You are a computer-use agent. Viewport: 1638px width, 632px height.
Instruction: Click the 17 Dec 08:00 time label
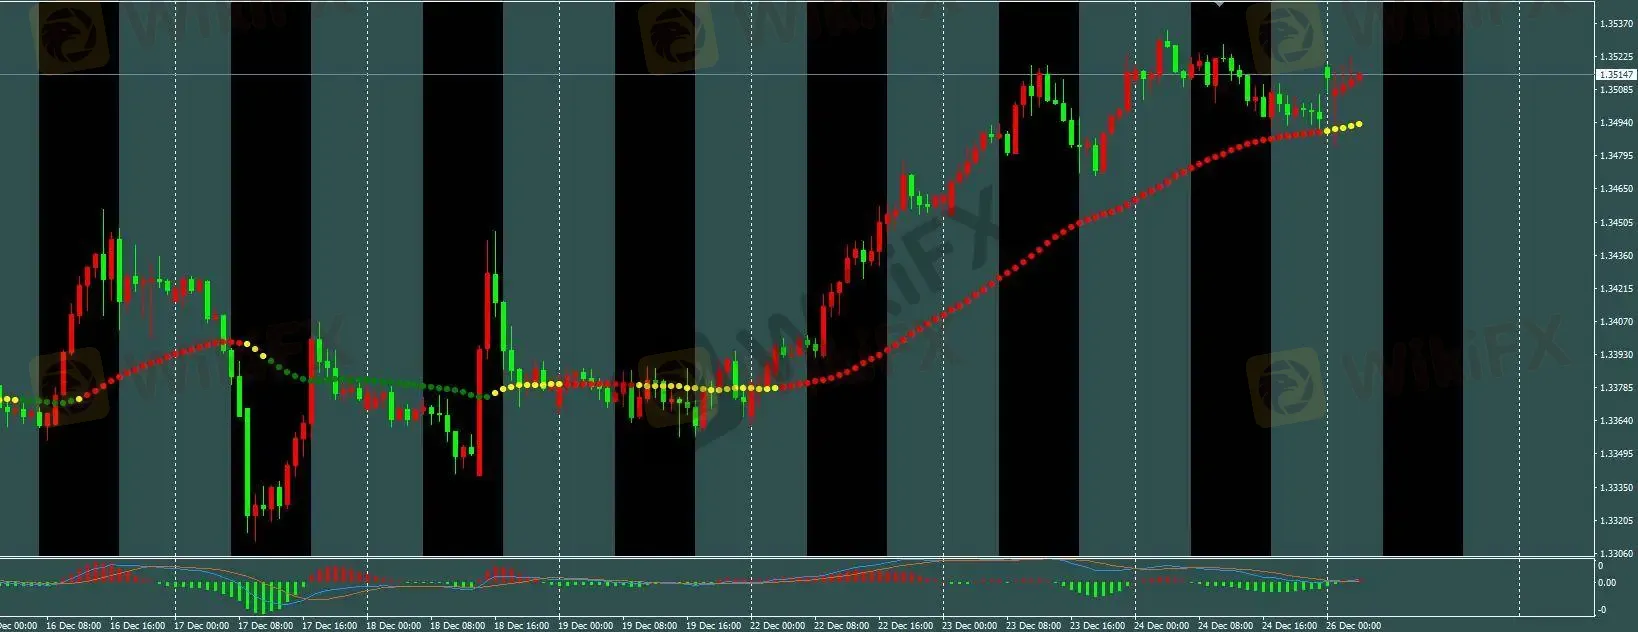[265, 626]
